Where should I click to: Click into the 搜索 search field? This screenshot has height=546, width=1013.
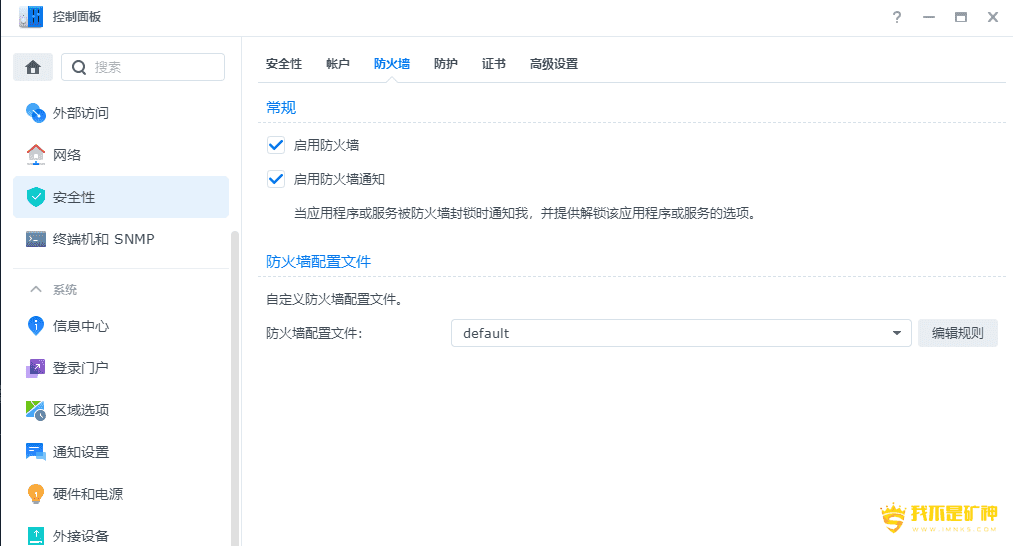point(143,67)
